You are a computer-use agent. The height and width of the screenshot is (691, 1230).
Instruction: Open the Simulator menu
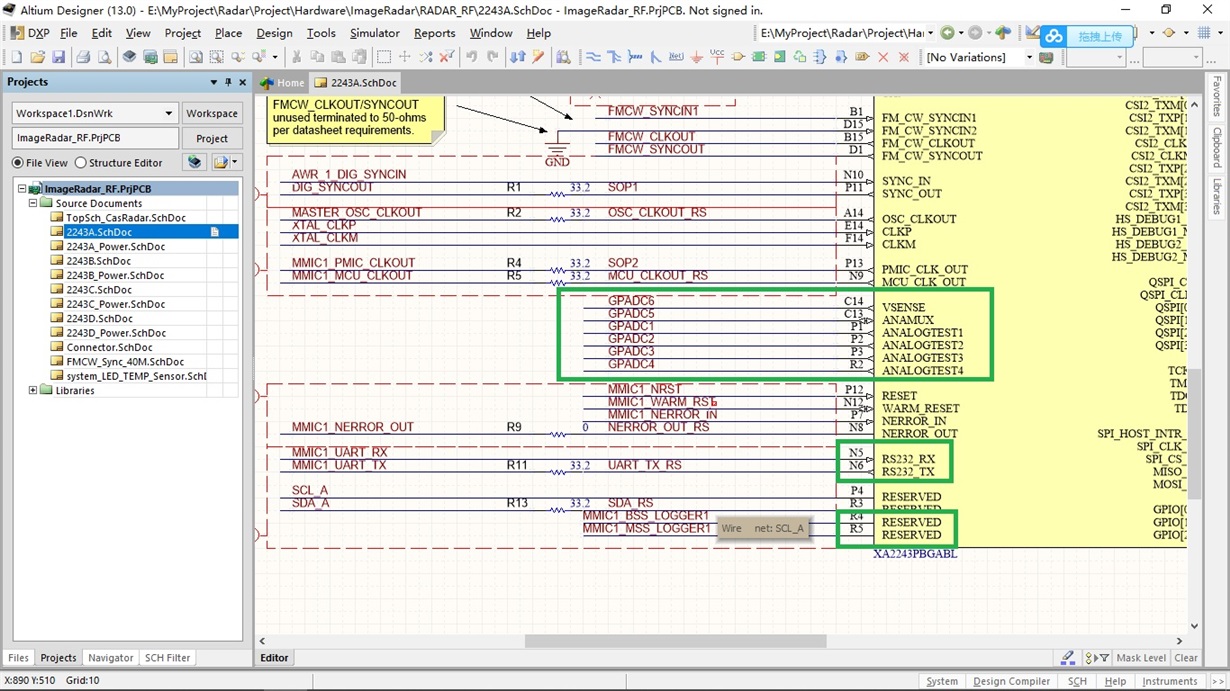click(374, 33)
